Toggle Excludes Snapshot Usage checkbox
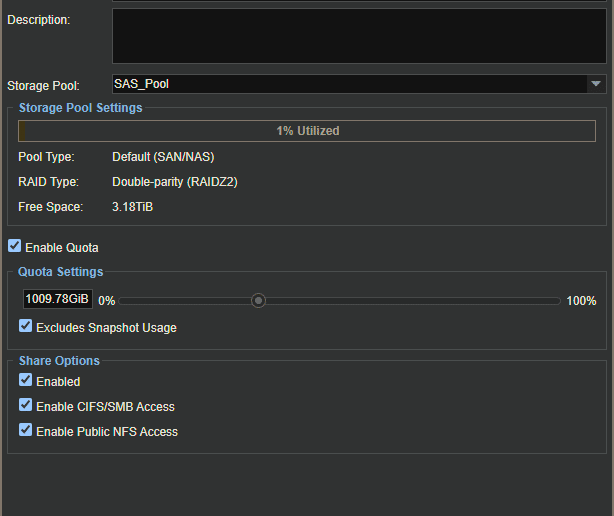Screen dimensions: 614x516 tap(25, 326)
